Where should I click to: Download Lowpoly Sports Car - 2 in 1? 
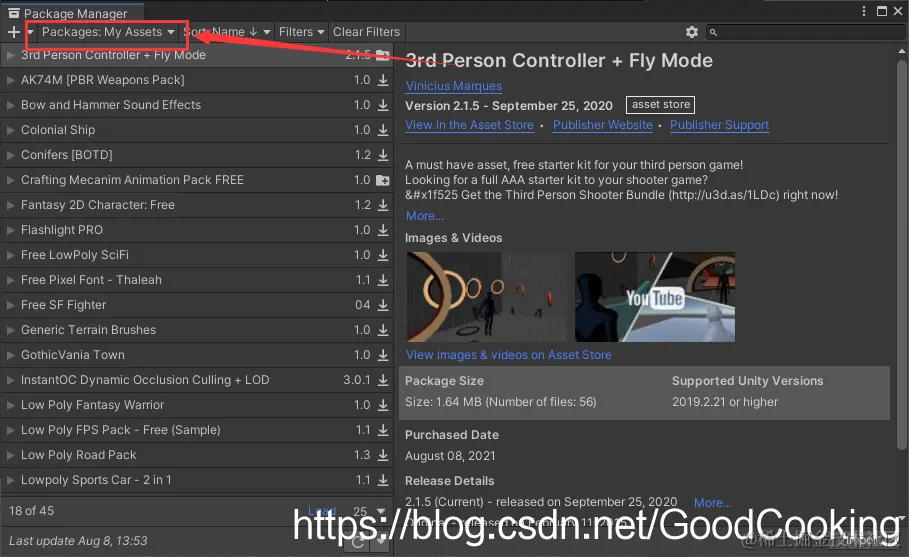383,480
